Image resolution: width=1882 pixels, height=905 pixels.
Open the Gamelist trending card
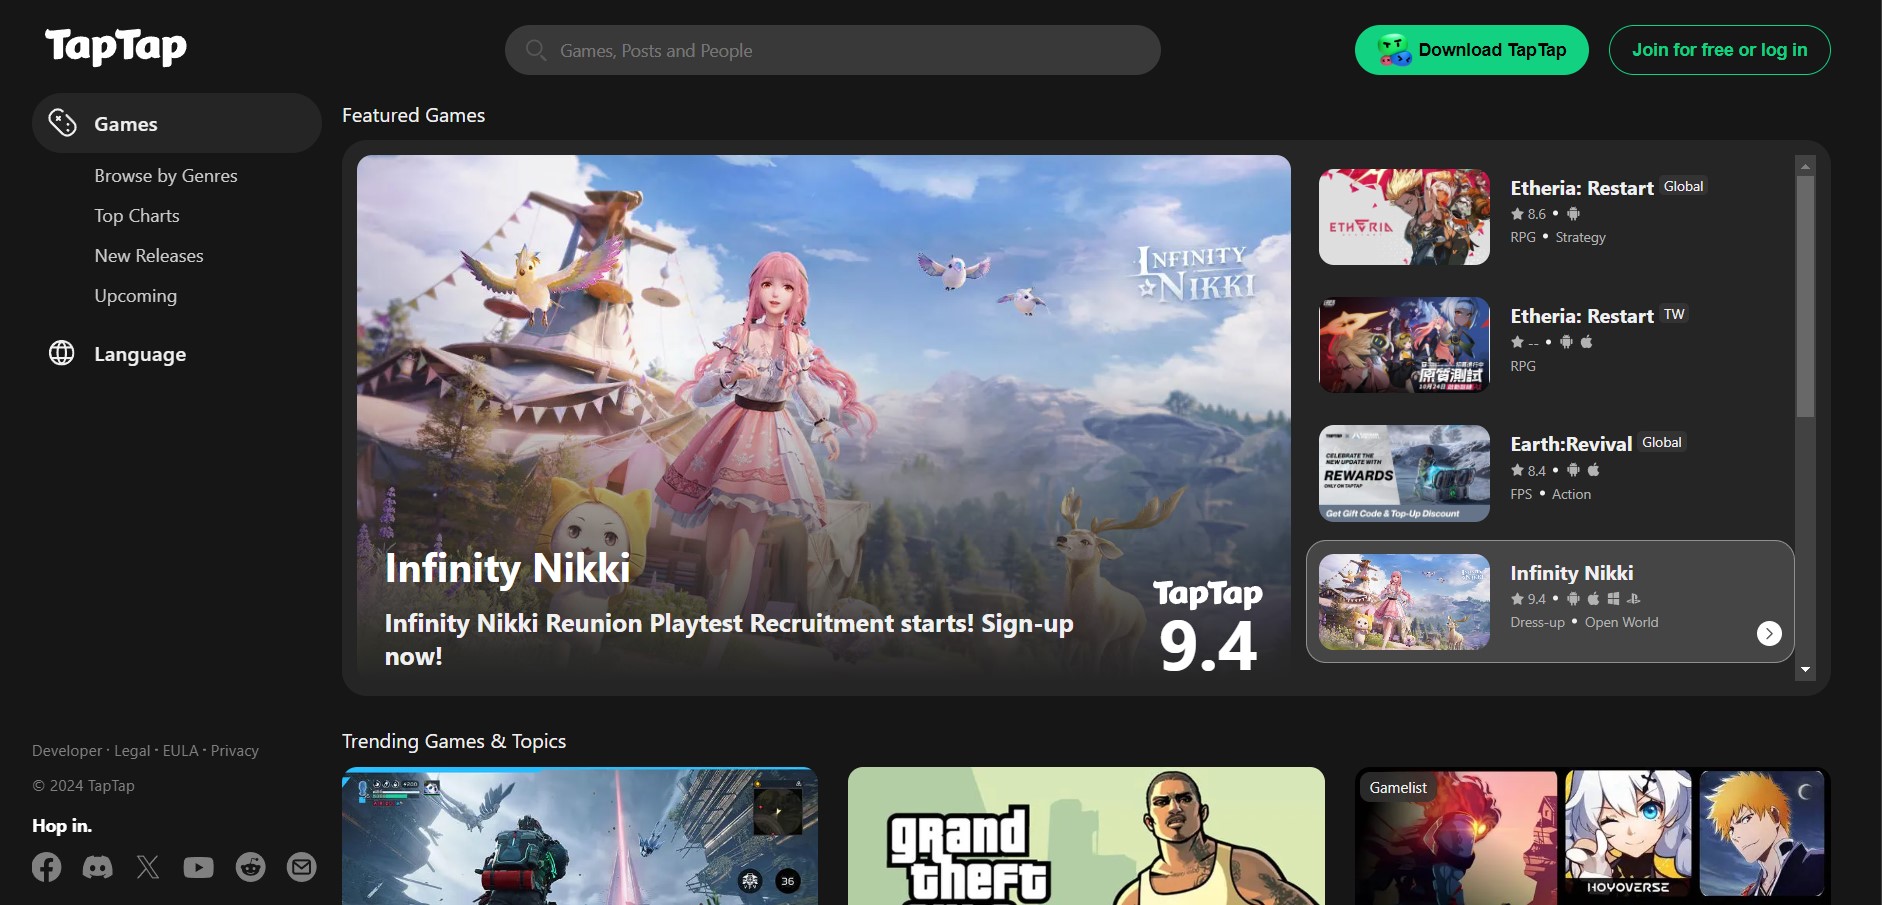coord(1593,836)
